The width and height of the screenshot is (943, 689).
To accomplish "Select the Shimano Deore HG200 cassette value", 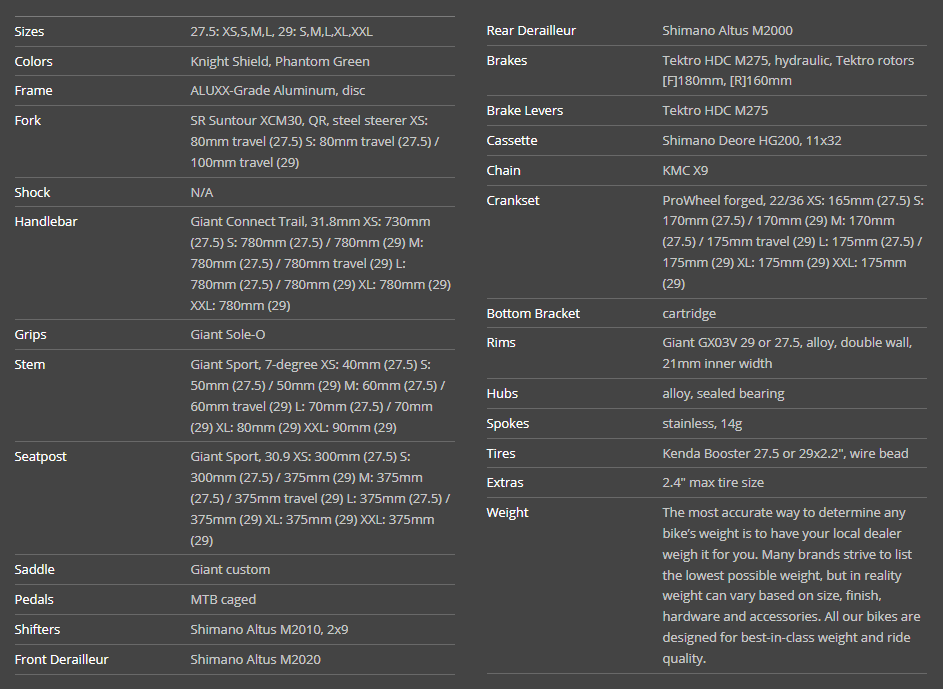I will (x=751, y=141).
